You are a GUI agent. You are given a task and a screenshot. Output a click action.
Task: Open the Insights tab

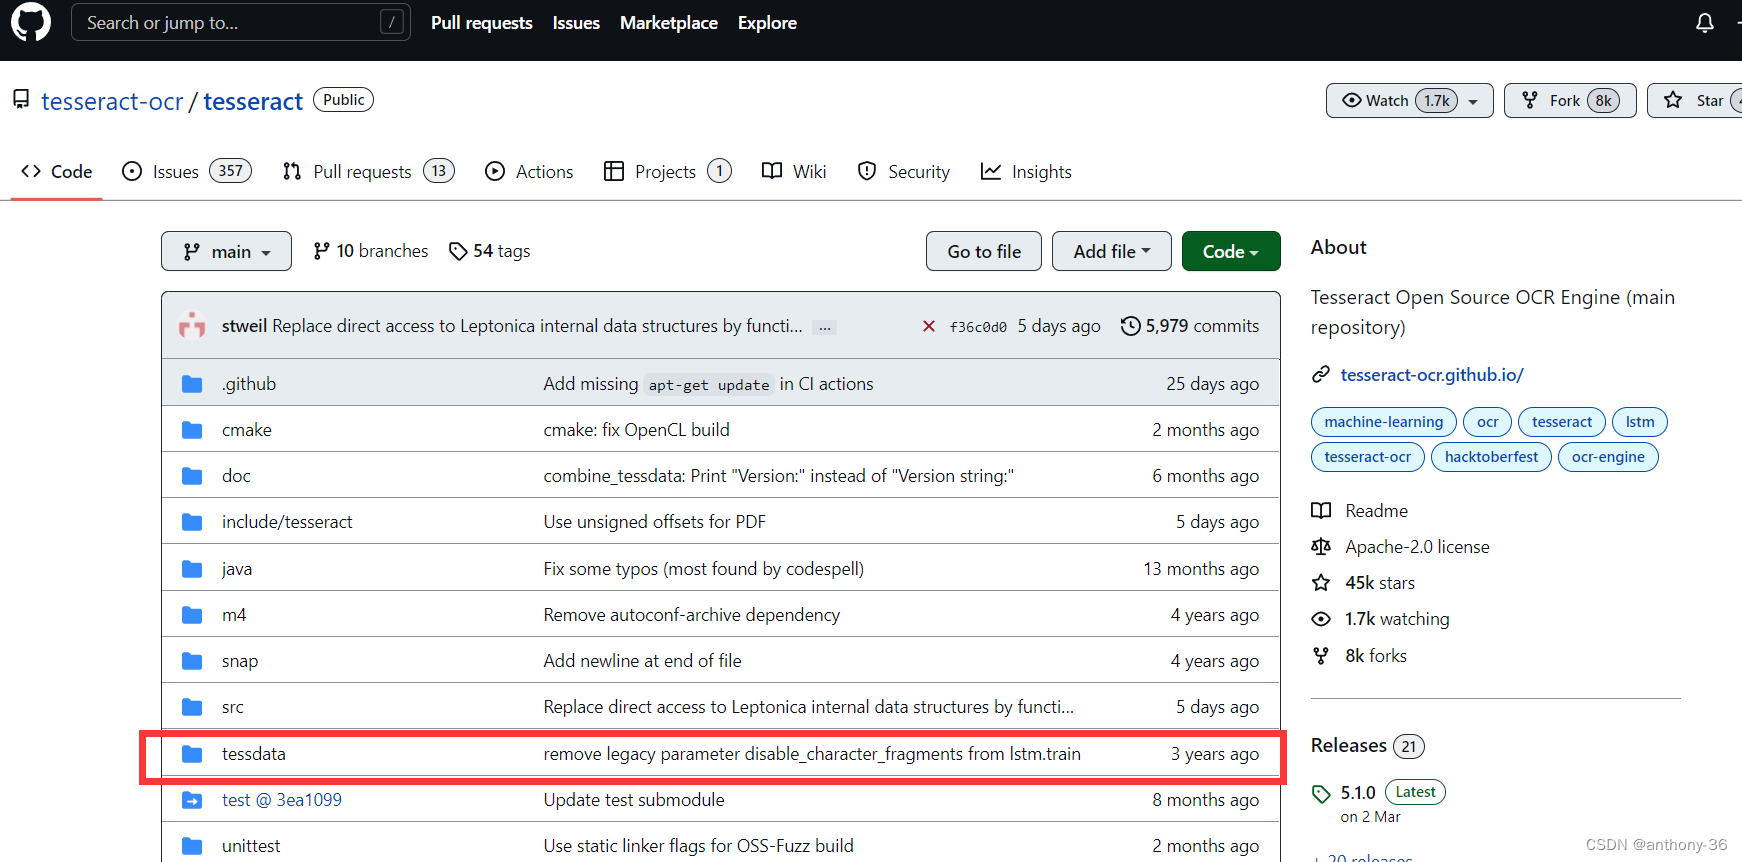[1026, 172]
